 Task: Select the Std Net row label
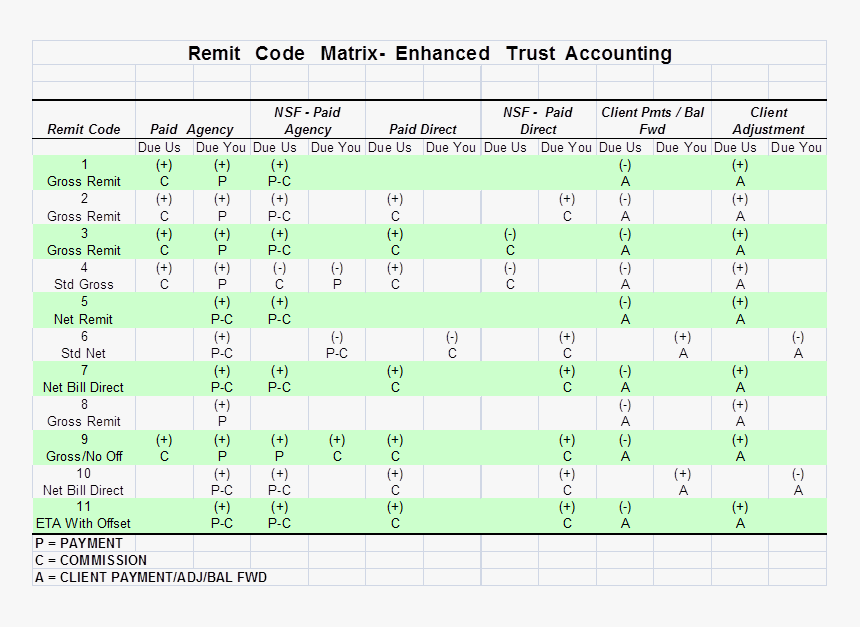coord(84,354)
